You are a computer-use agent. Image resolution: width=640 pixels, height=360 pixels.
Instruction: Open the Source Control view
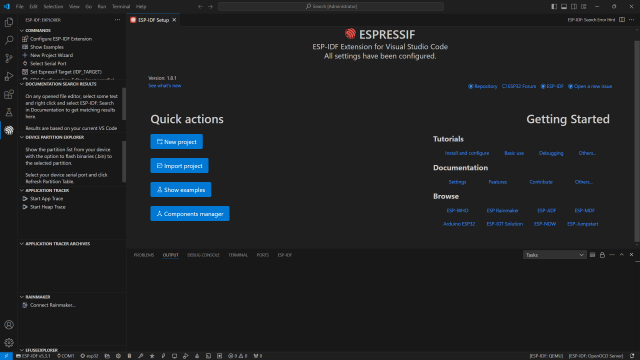(9, 58)
